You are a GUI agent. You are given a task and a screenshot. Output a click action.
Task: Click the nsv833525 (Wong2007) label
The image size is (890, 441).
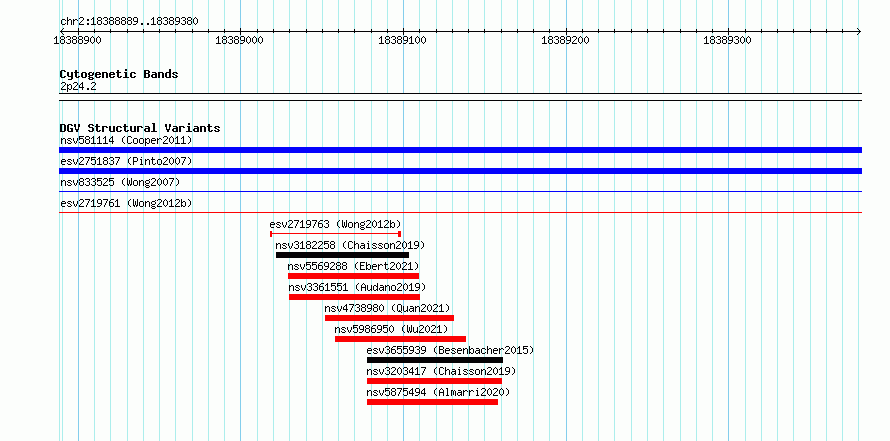pyautogui.click(x=120, y=182)
